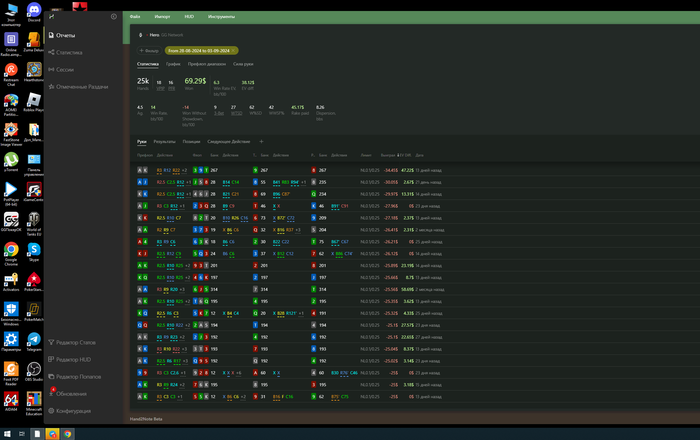The image size is (700, 440).
Task: Click the date range filter chip
Action: click(x=199, y=50)
